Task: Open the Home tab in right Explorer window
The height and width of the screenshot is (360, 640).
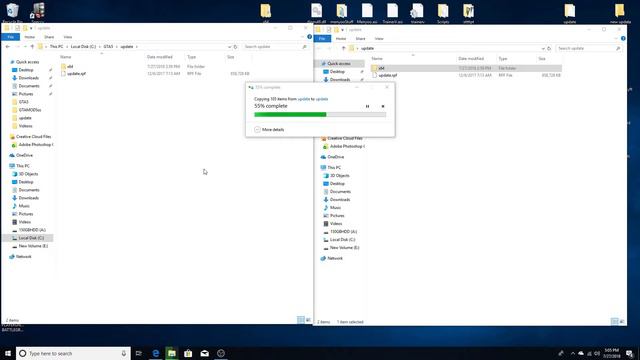Action: pos(341,39)
